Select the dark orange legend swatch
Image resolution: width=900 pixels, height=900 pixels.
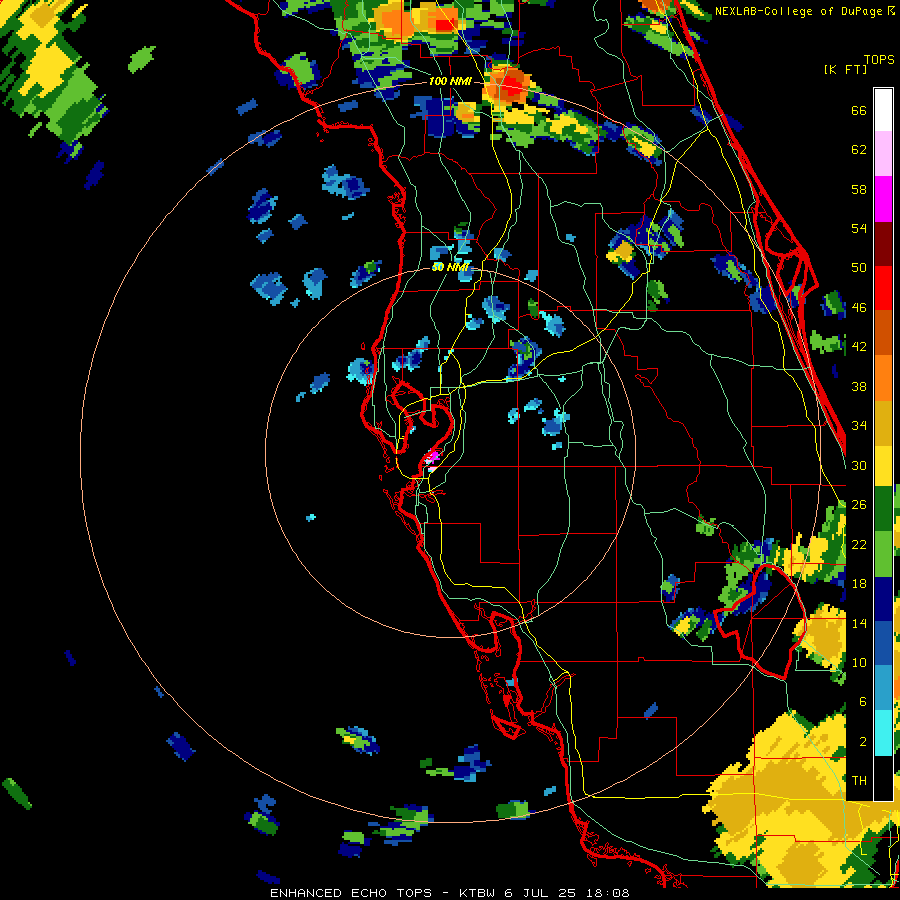pyautogui.click(x=883, y=333)
